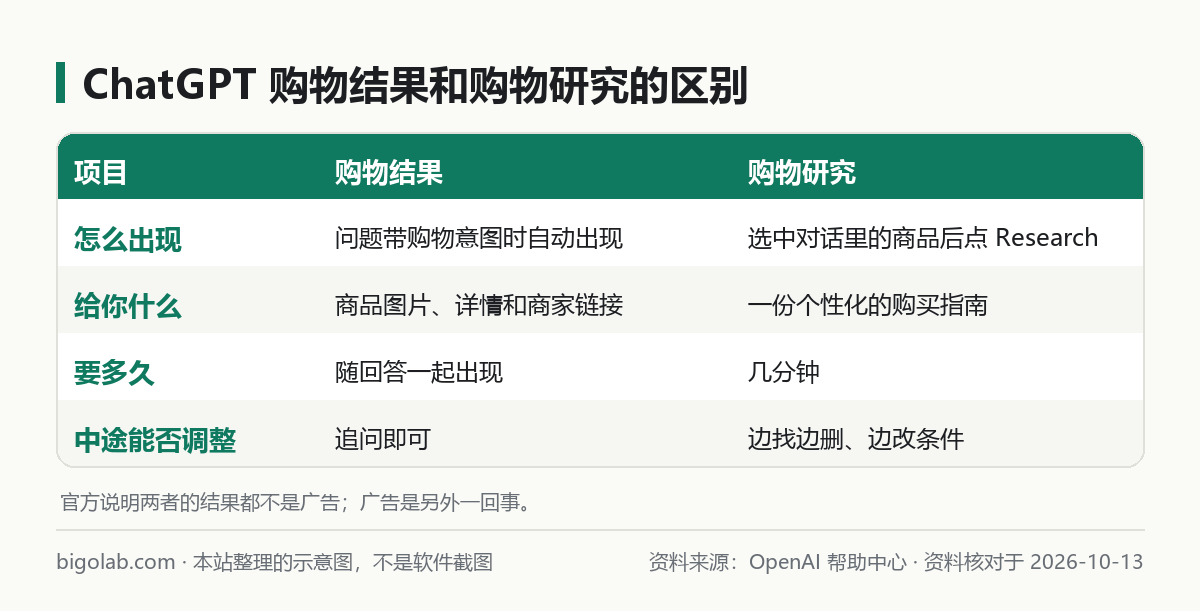Click the cell '几分钟'
Image resolution: width=1200 pixels, height=611 pixels.
coord(784,373)
